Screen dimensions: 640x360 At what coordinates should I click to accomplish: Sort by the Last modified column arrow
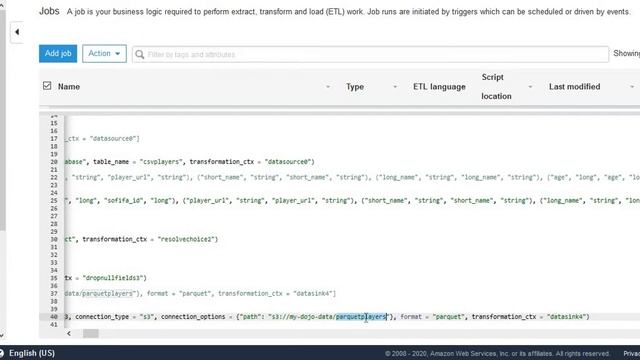click(x=632, y=87)
